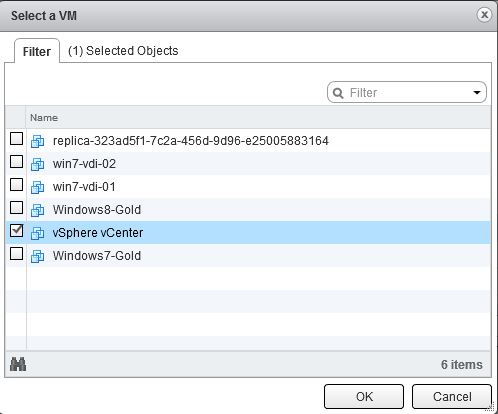Click the VM icon beside replica-323ad5f1
The image size is (498, 414).
(37, 141)
